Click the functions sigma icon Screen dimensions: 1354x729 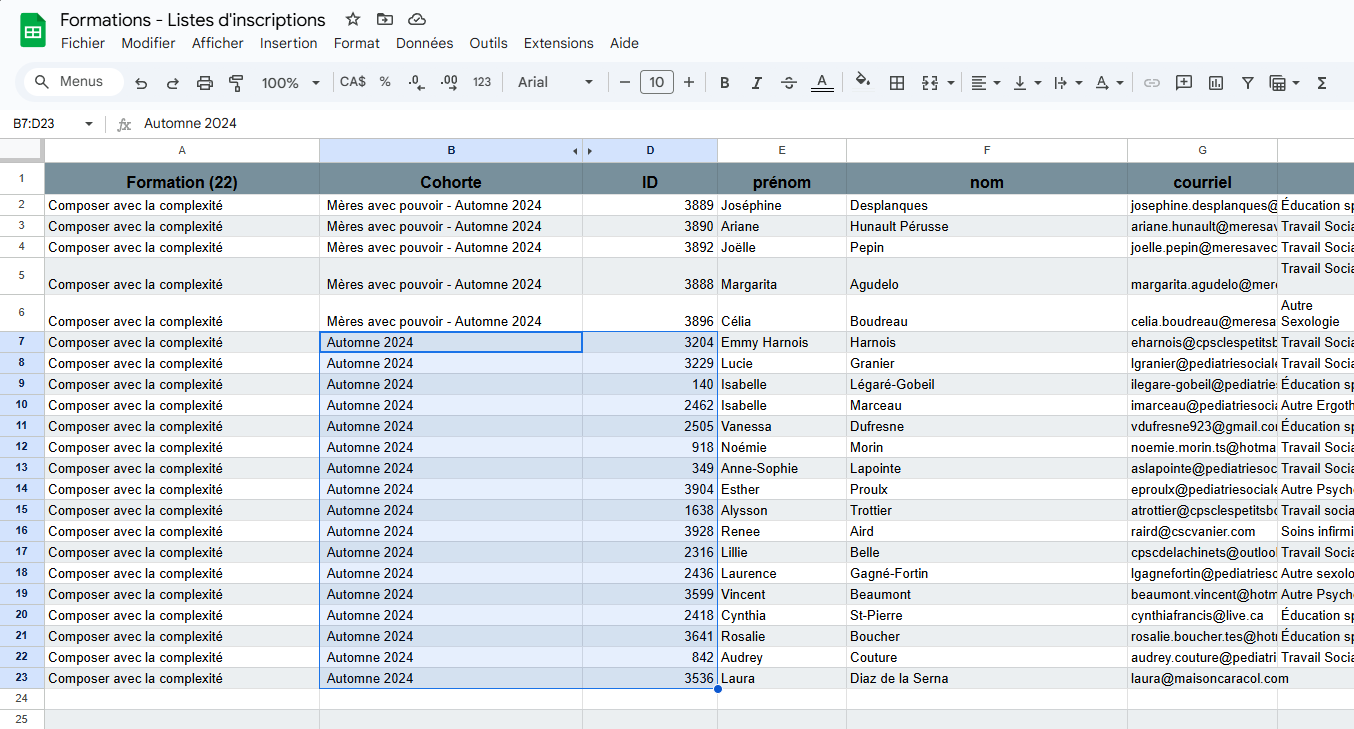(x=1322, y=83)
